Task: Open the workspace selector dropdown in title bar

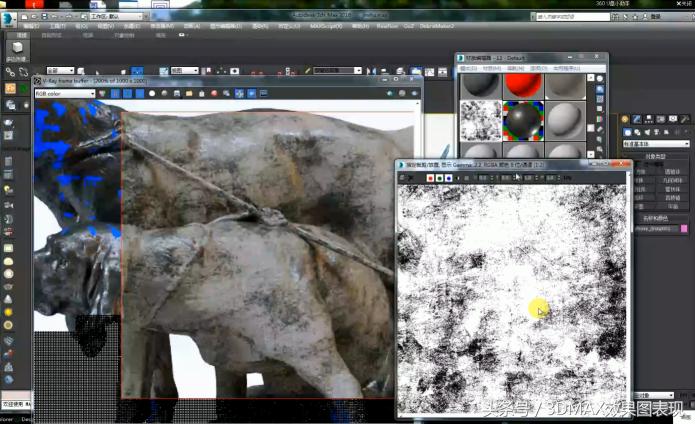Action: pyautogui.click(x=117, y=16)
